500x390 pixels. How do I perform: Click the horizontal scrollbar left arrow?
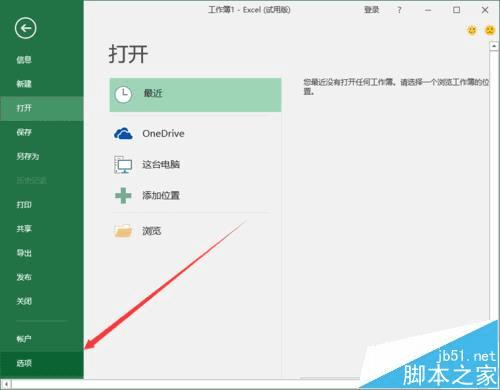tap(6, 385)
